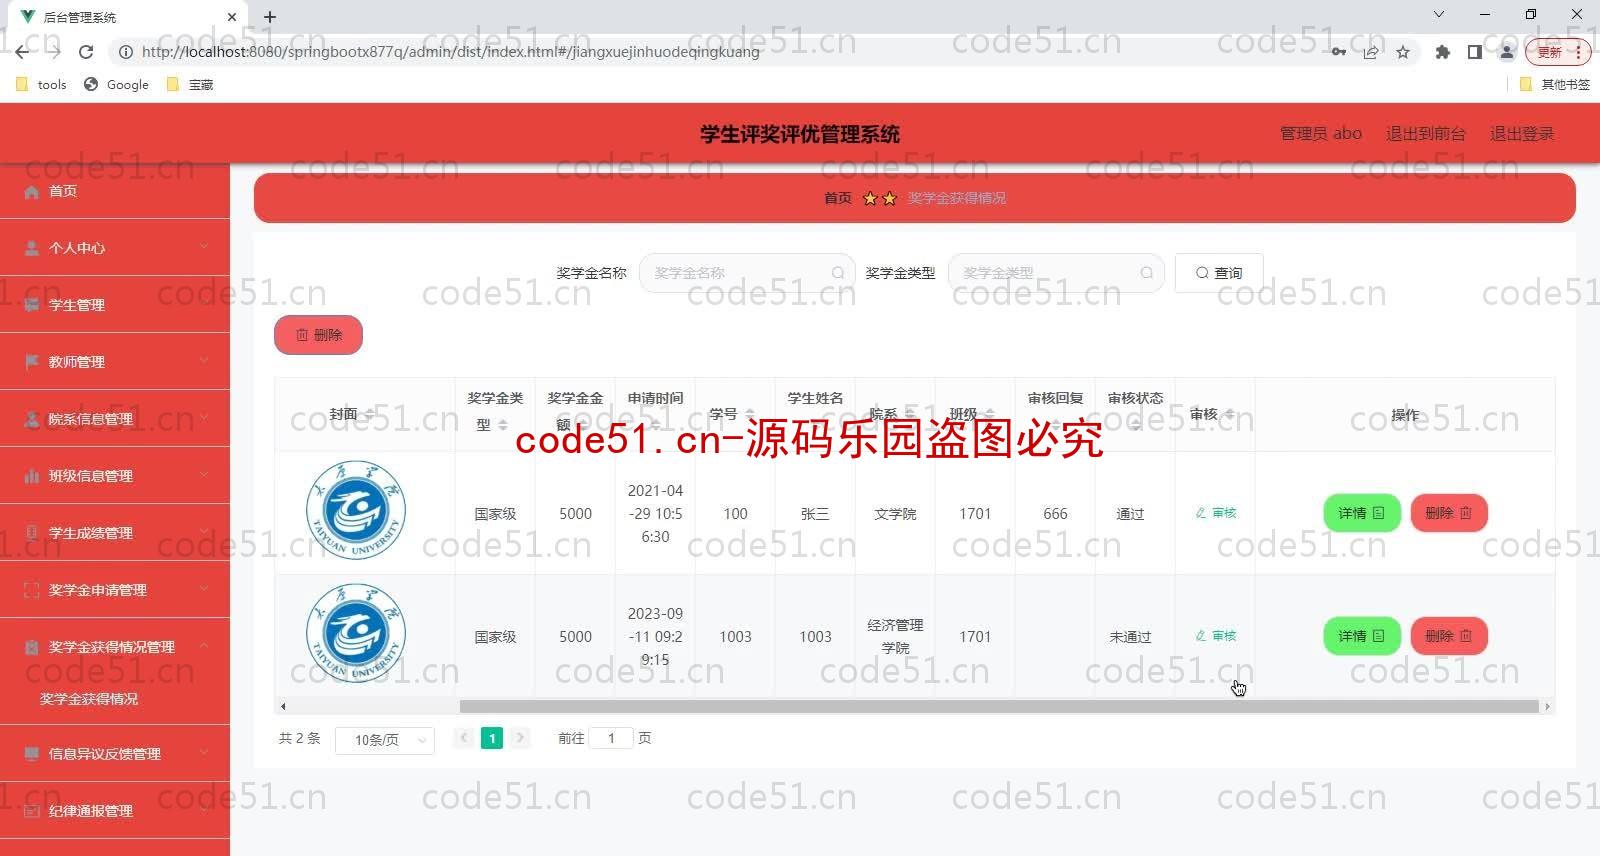The width and height of the screenshot is (1600, 856).
Task: Click the 文学院 cell
Action: coord(895,514)
